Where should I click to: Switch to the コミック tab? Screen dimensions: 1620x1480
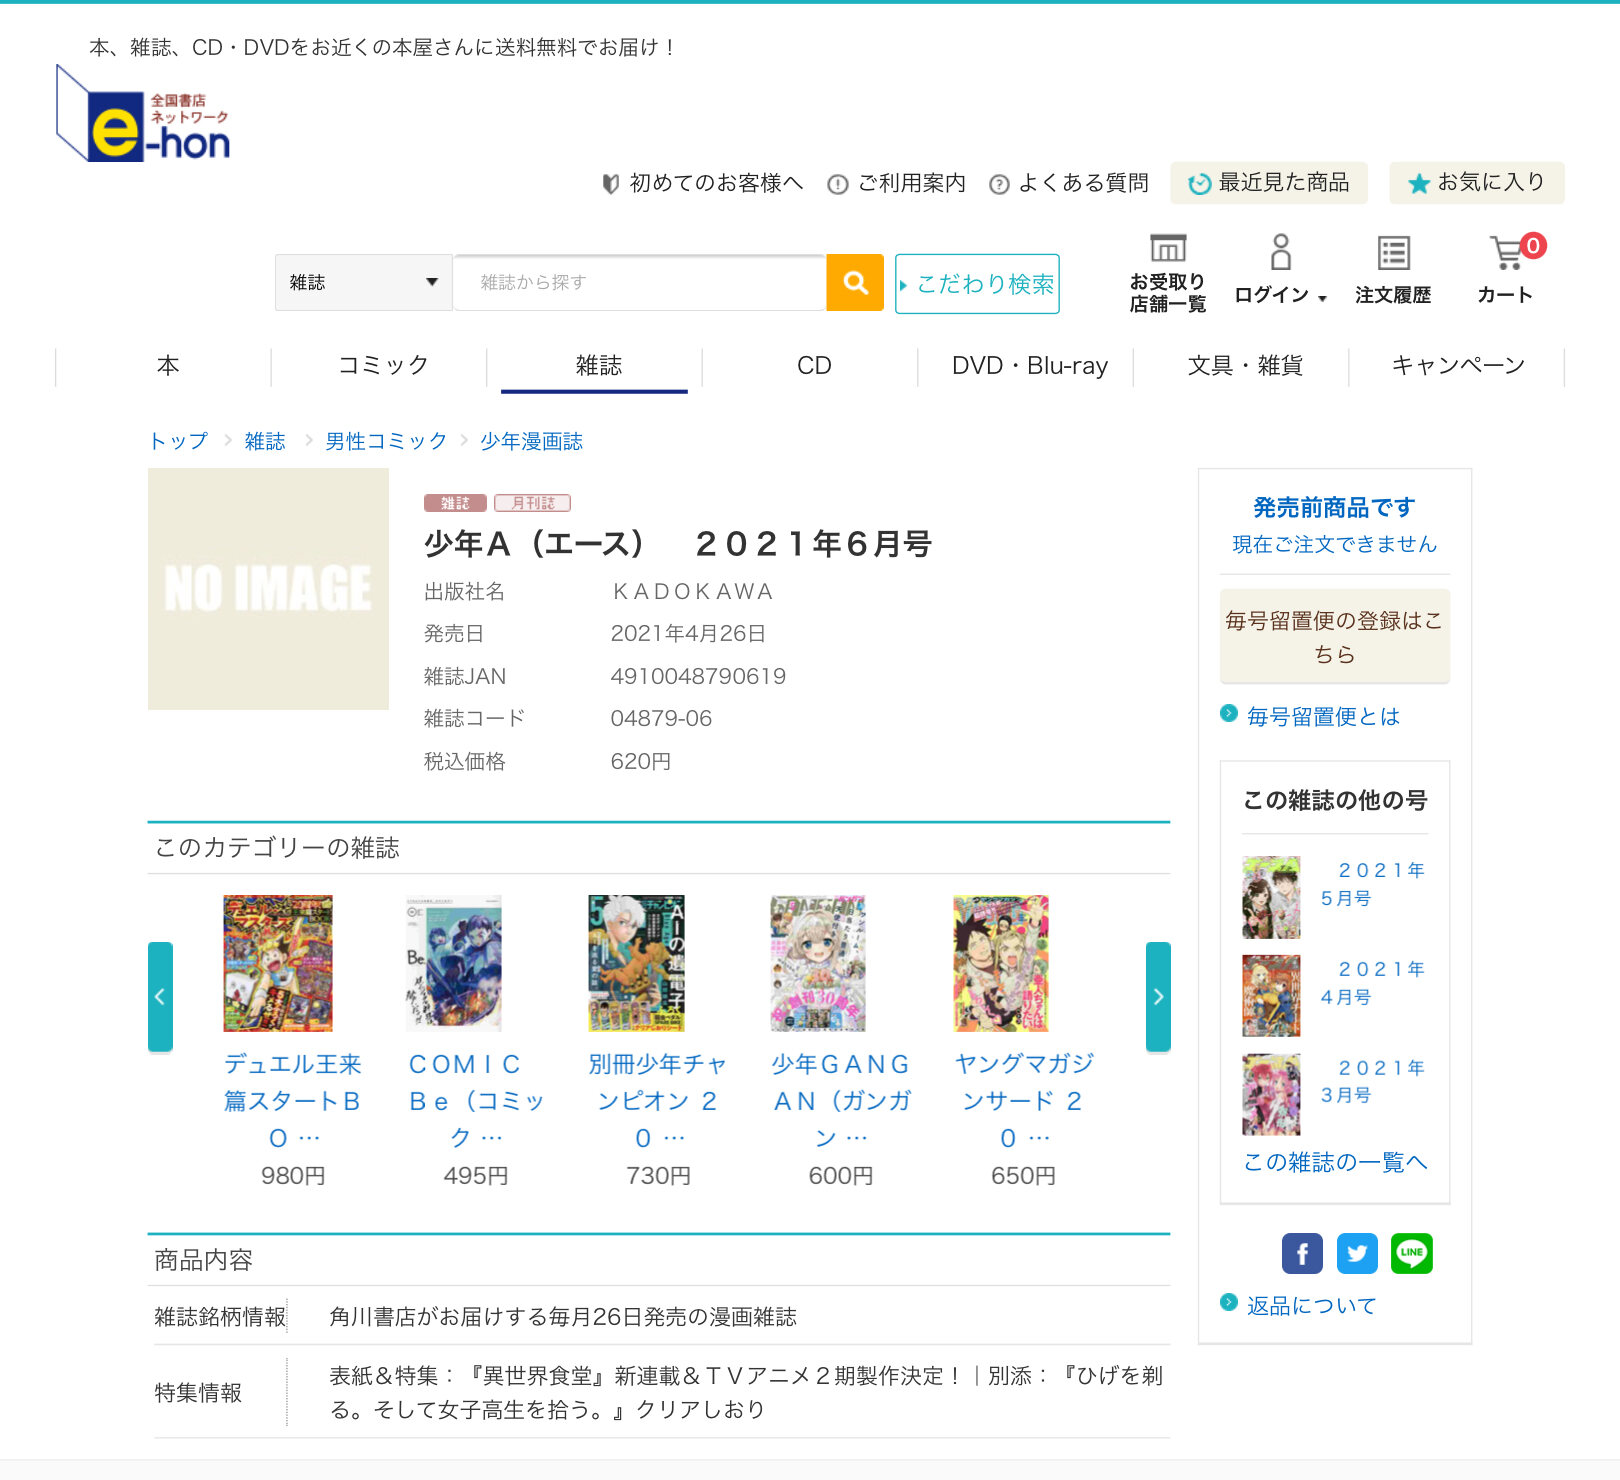[x=383, y=366]
